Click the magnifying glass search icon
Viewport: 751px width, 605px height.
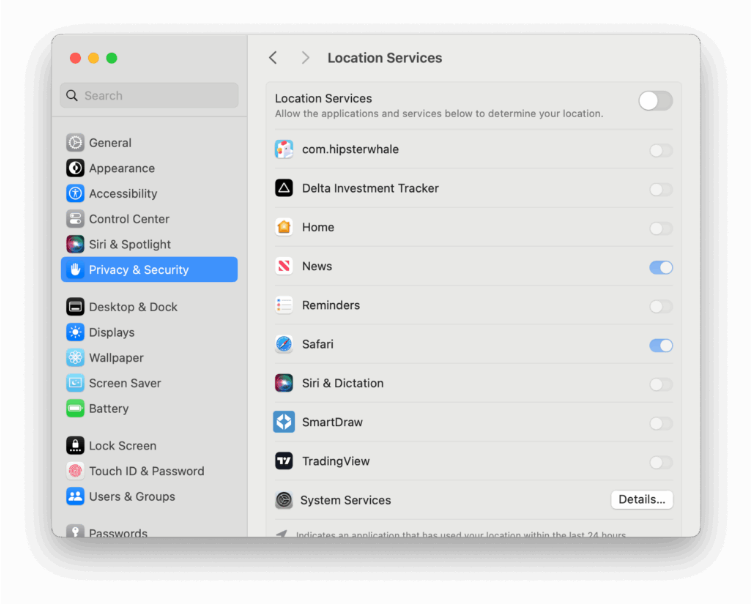coord(72,95)
